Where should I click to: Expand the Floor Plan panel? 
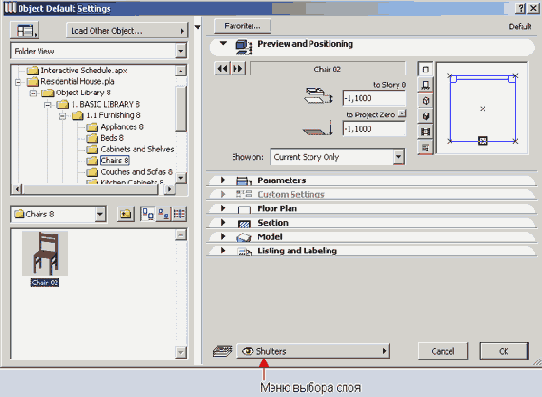pyautogui.click(x=223, y=208)
